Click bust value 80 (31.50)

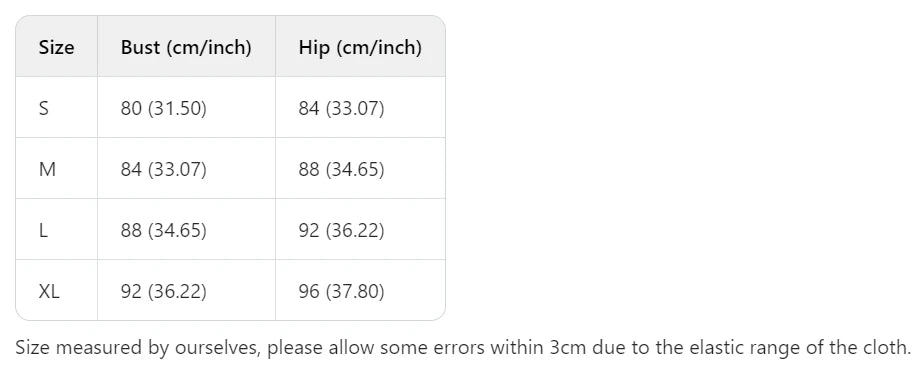tap(164, 108)
